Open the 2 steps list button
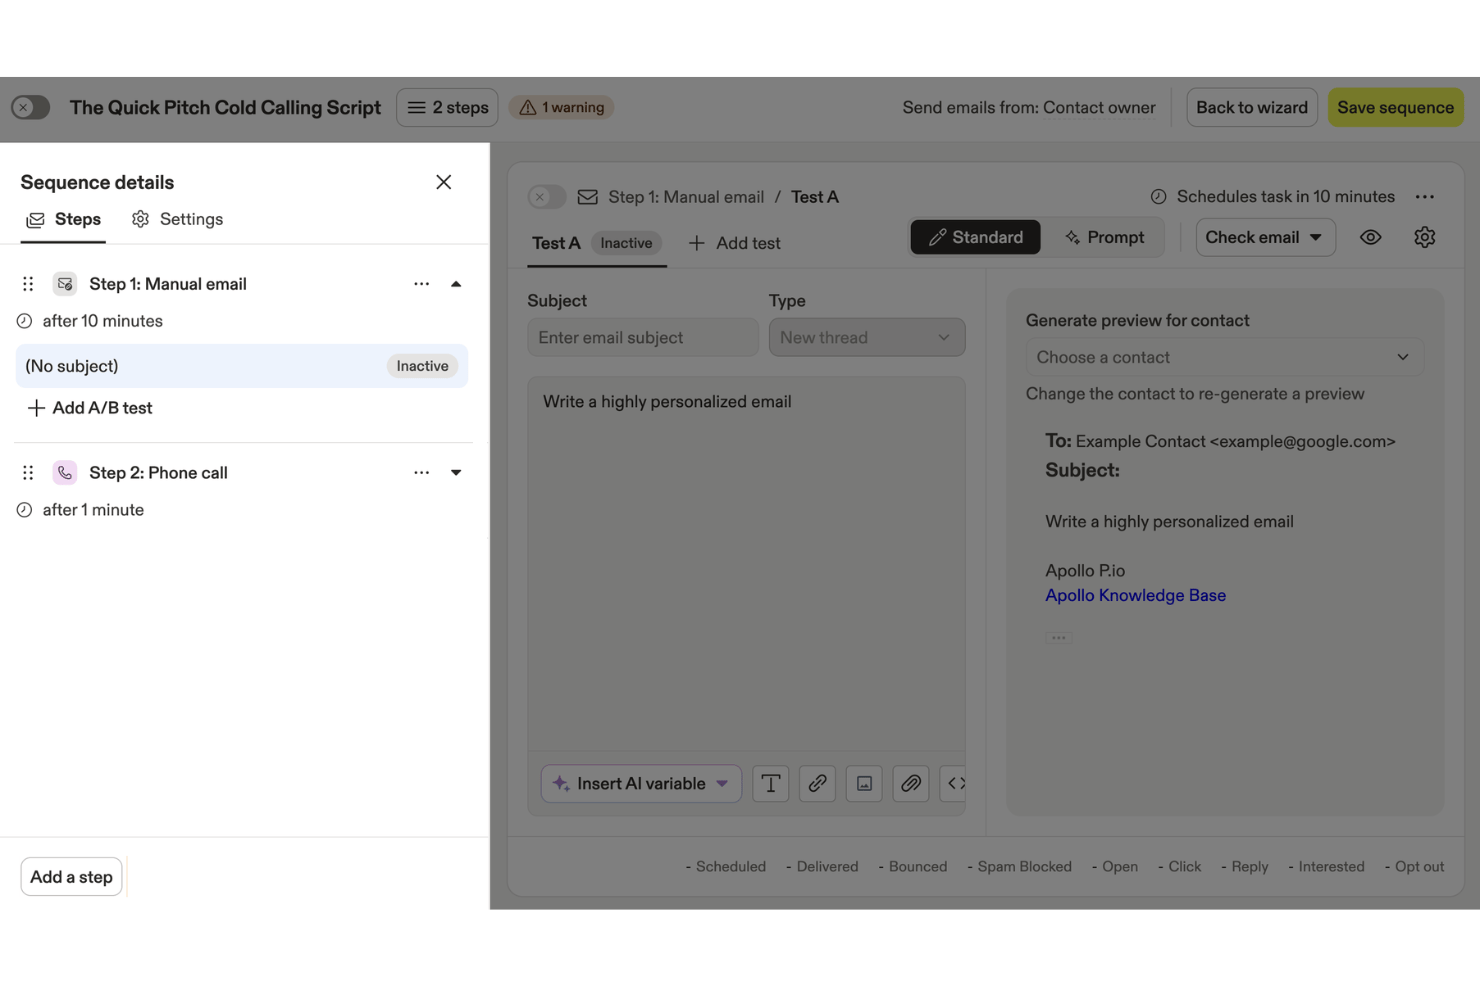Screen dimensions: 1480x987 tap(448, 107)
